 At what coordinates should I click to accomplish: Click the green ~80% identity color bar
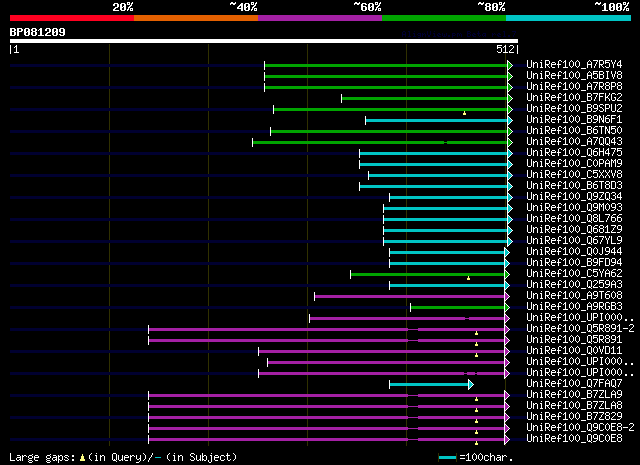(444, 18)
